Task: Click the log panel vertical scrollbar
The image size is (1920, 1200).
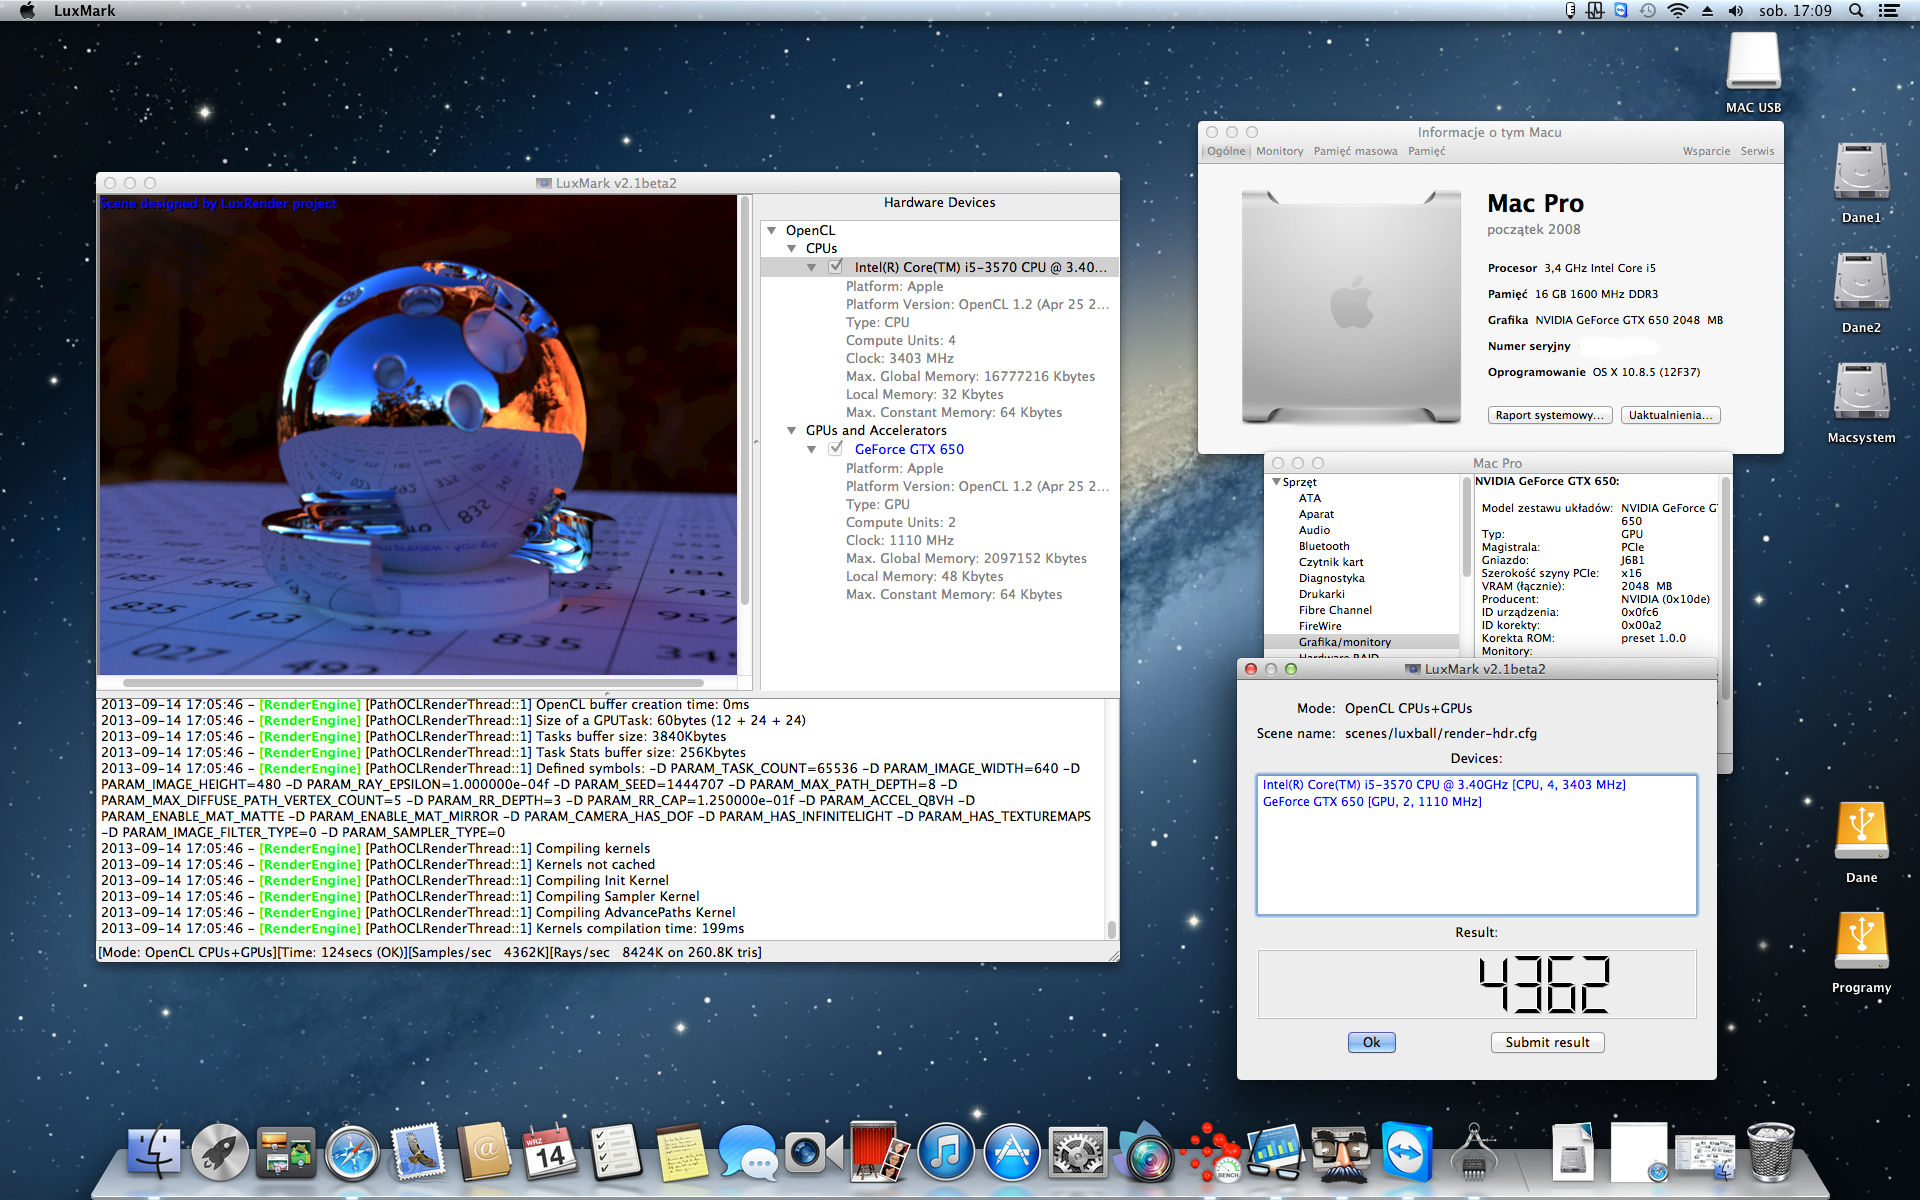Action: coord(1111,928)
